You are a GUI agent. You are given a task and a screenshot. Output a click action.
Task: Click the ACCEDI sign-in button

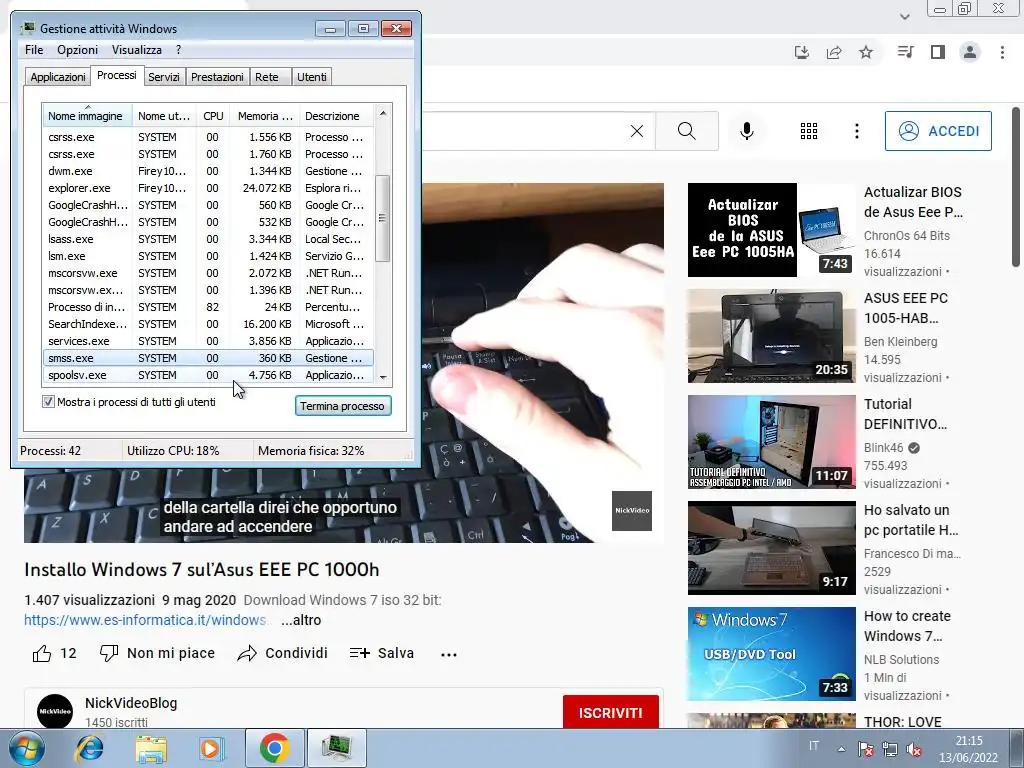[x=938, y=131]
